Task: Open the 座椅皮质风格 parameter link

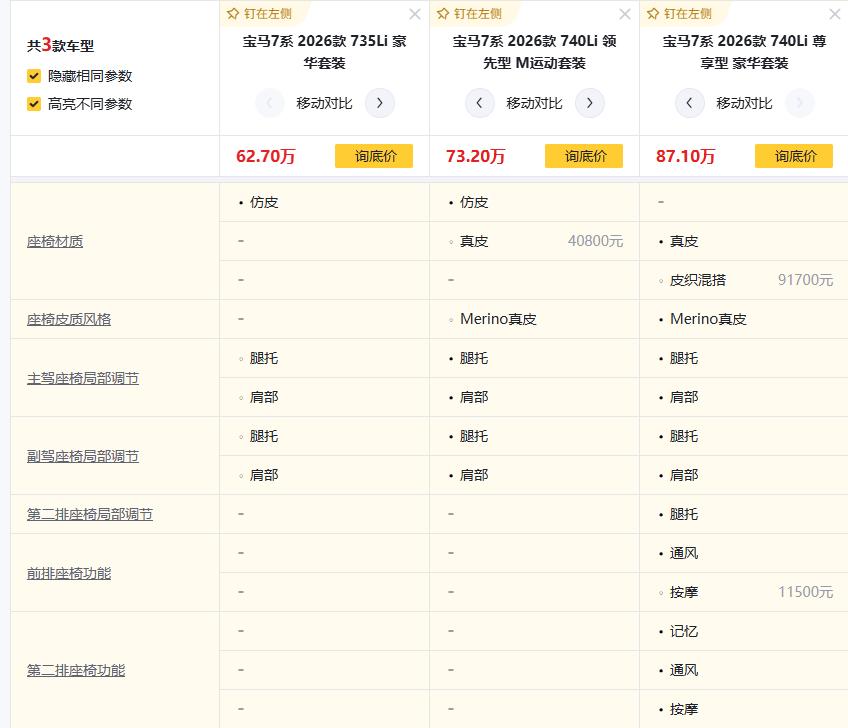Action: point(69,319)
